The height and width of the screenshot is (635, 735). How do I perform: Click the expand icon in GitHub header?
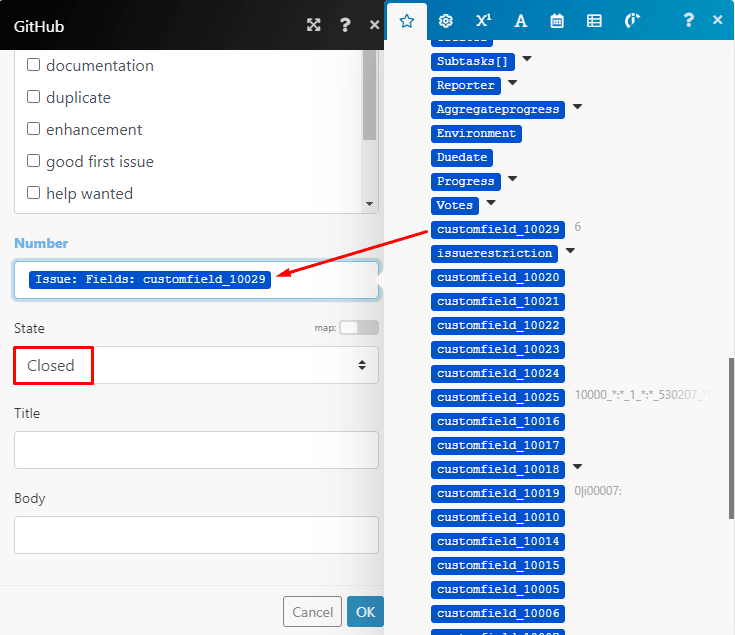[314, 25]
